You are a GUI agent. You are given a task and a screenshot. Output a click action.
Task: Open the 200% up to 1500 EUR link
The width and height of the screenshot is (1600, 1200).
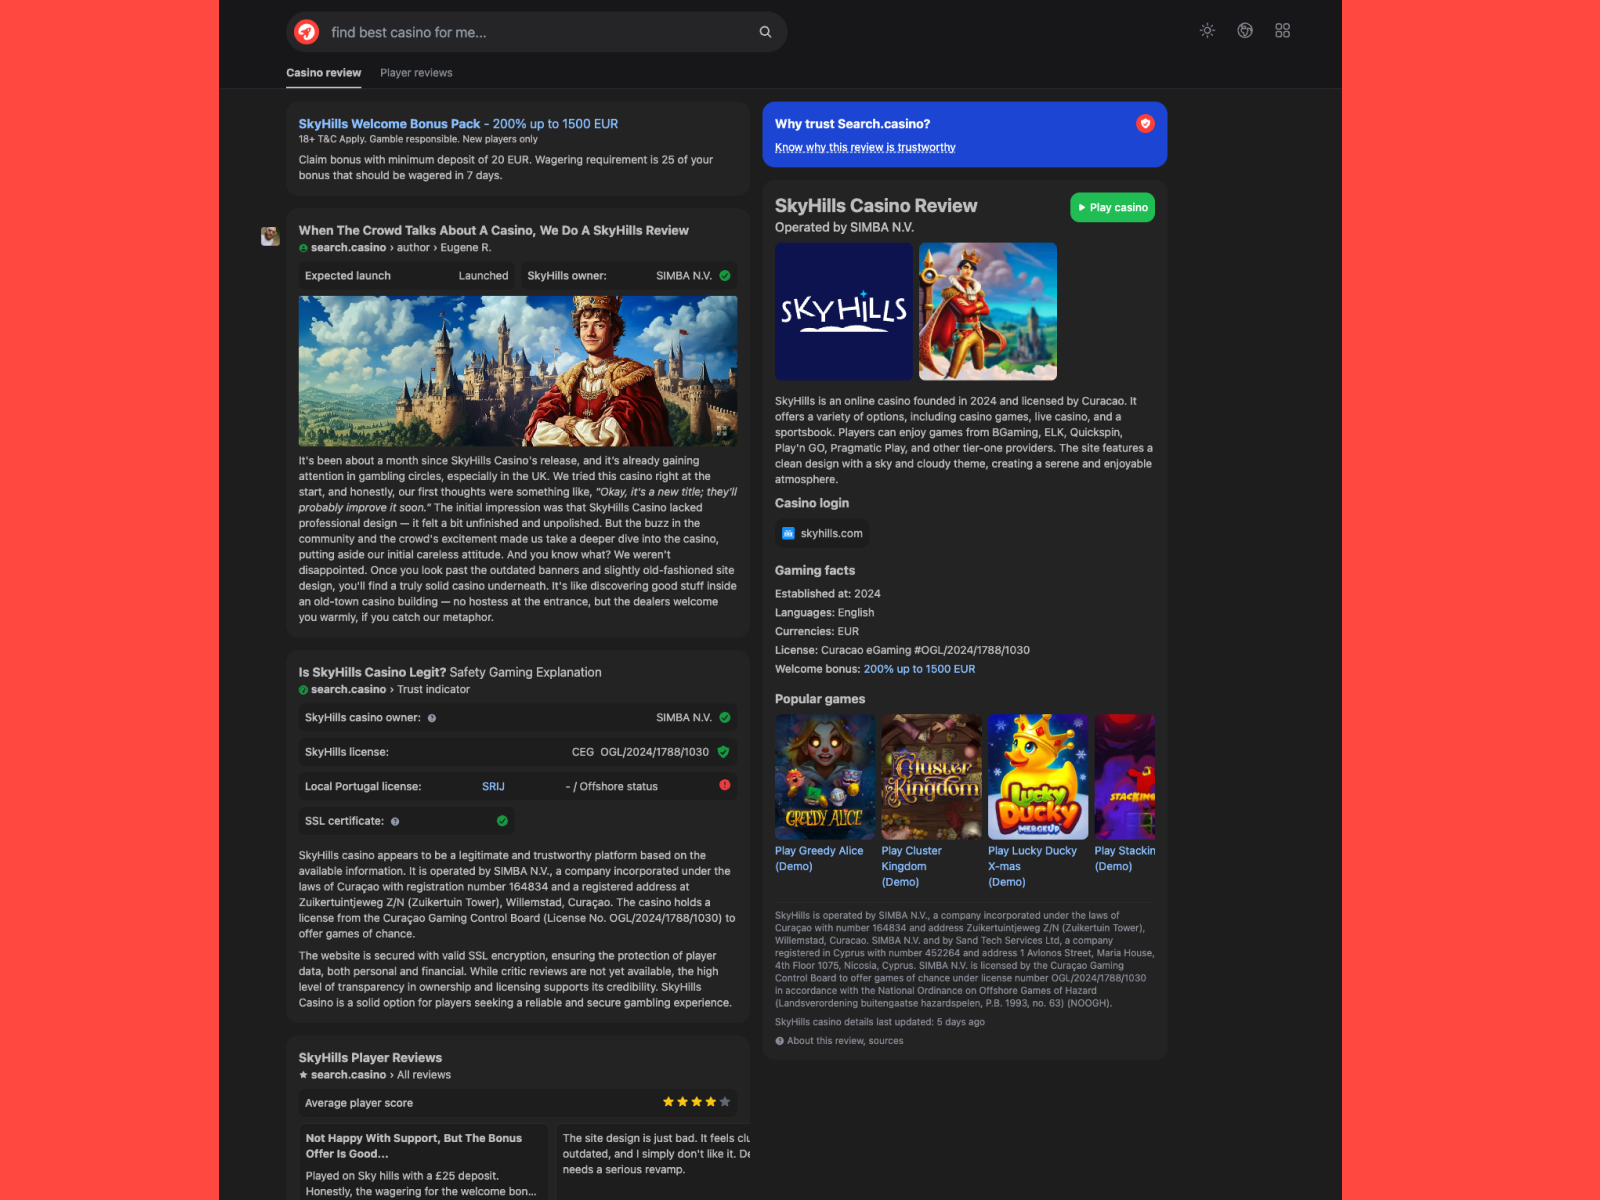click(x=919, y=669)
